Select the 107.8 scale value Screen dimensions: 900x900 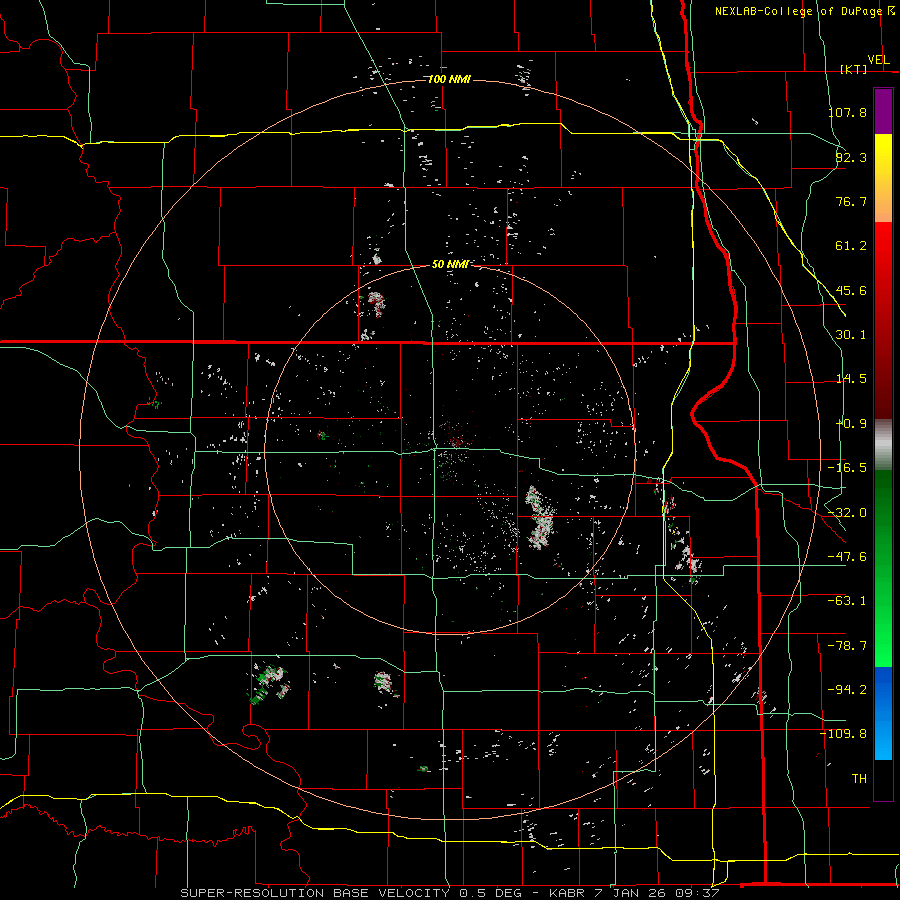(x=847, y=112)
